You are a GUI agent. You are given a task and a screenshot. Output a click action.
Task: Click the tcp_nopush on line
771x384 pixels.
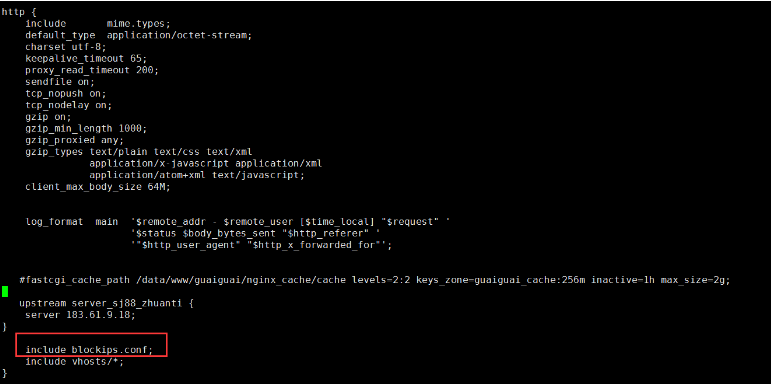click(x=66, y=93)
